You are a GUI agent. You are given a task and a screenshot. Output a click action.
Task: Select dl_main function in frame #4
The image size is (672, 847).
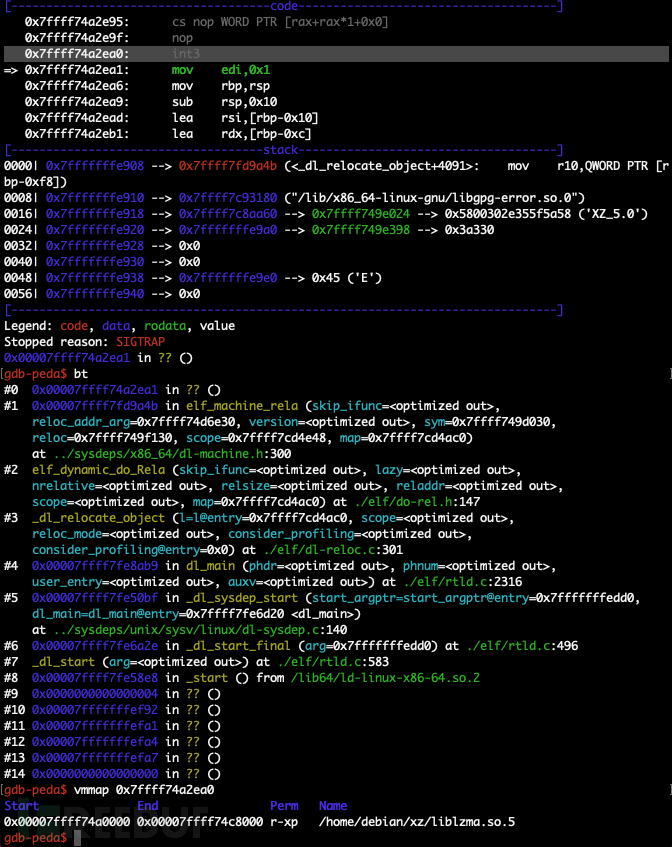tap(210, 566)
